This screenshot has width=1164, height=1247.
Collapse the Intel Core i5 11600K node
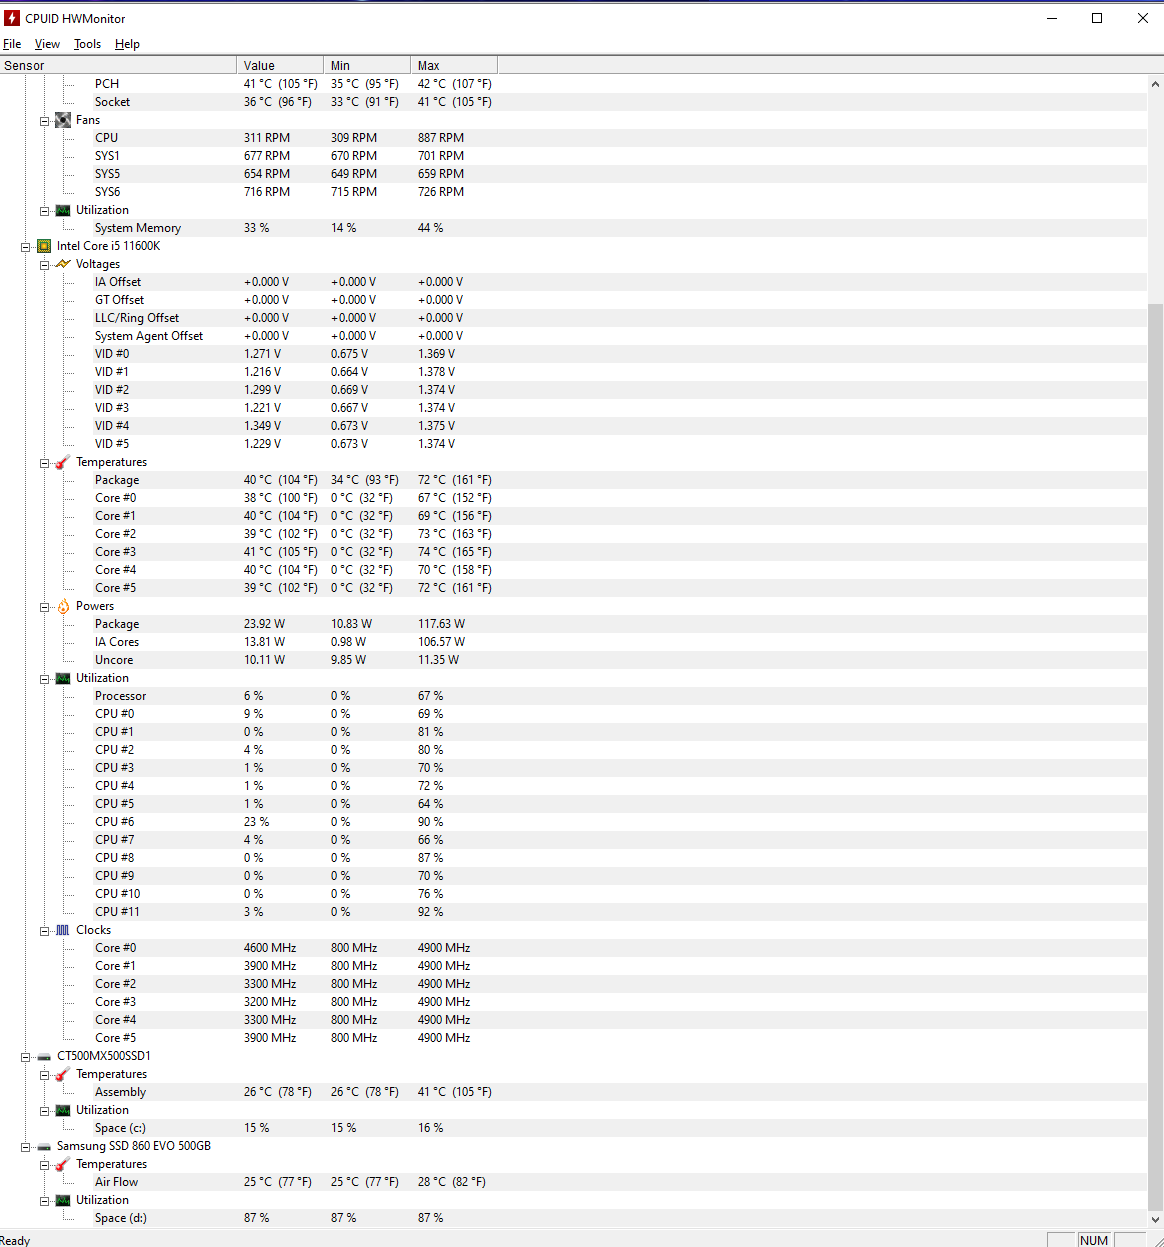26,247
